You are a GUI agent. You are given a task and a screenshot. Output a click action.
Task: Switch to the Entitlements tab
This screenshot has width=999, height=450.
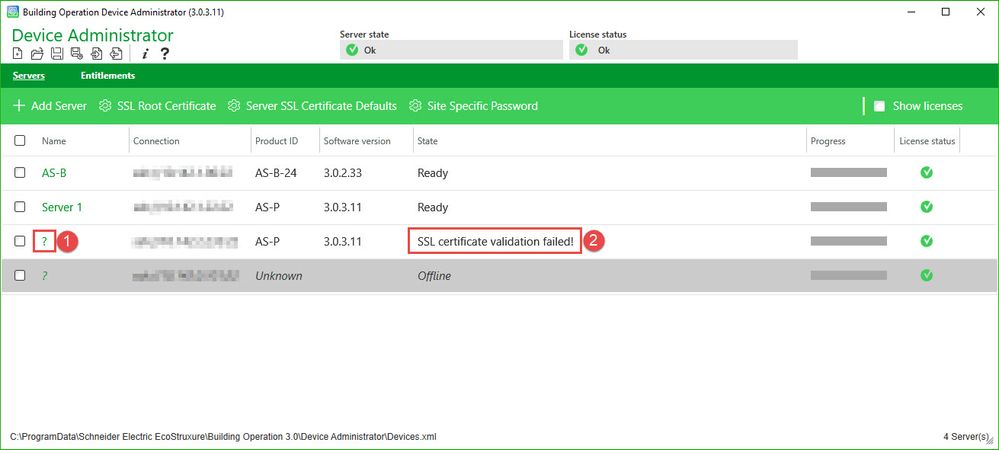tap(108, 76)
